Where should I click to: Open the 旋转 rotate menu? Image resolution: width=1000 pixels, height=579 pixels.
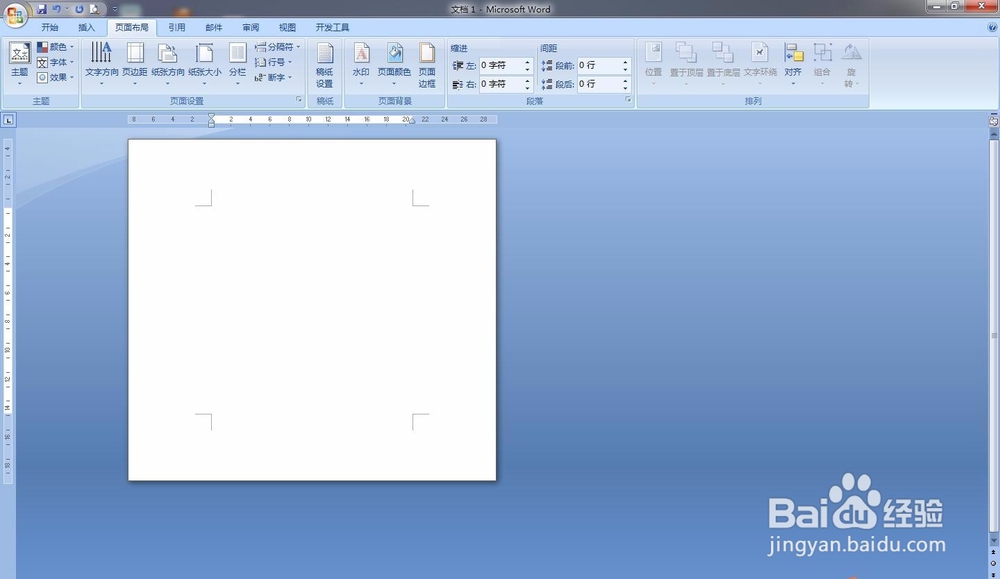(x=851, y=65)
